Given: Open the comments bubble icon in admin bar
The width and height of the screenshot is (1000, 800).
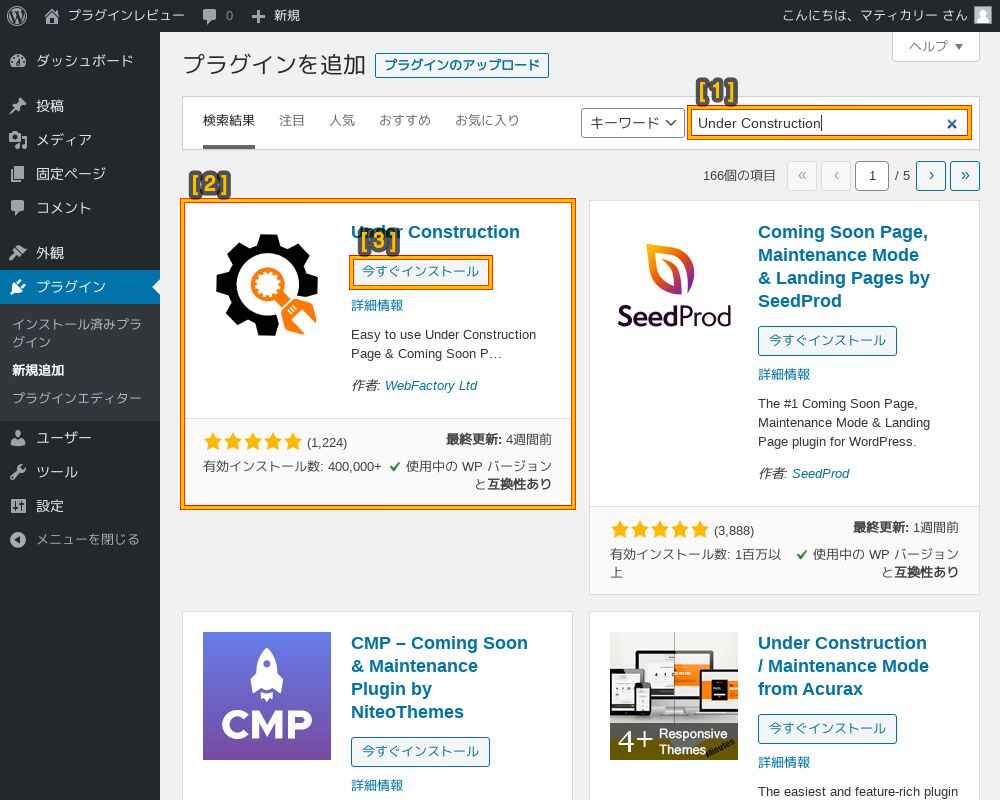Looking at the screenshot, I should pyautogui.click(x=209, y=16).
